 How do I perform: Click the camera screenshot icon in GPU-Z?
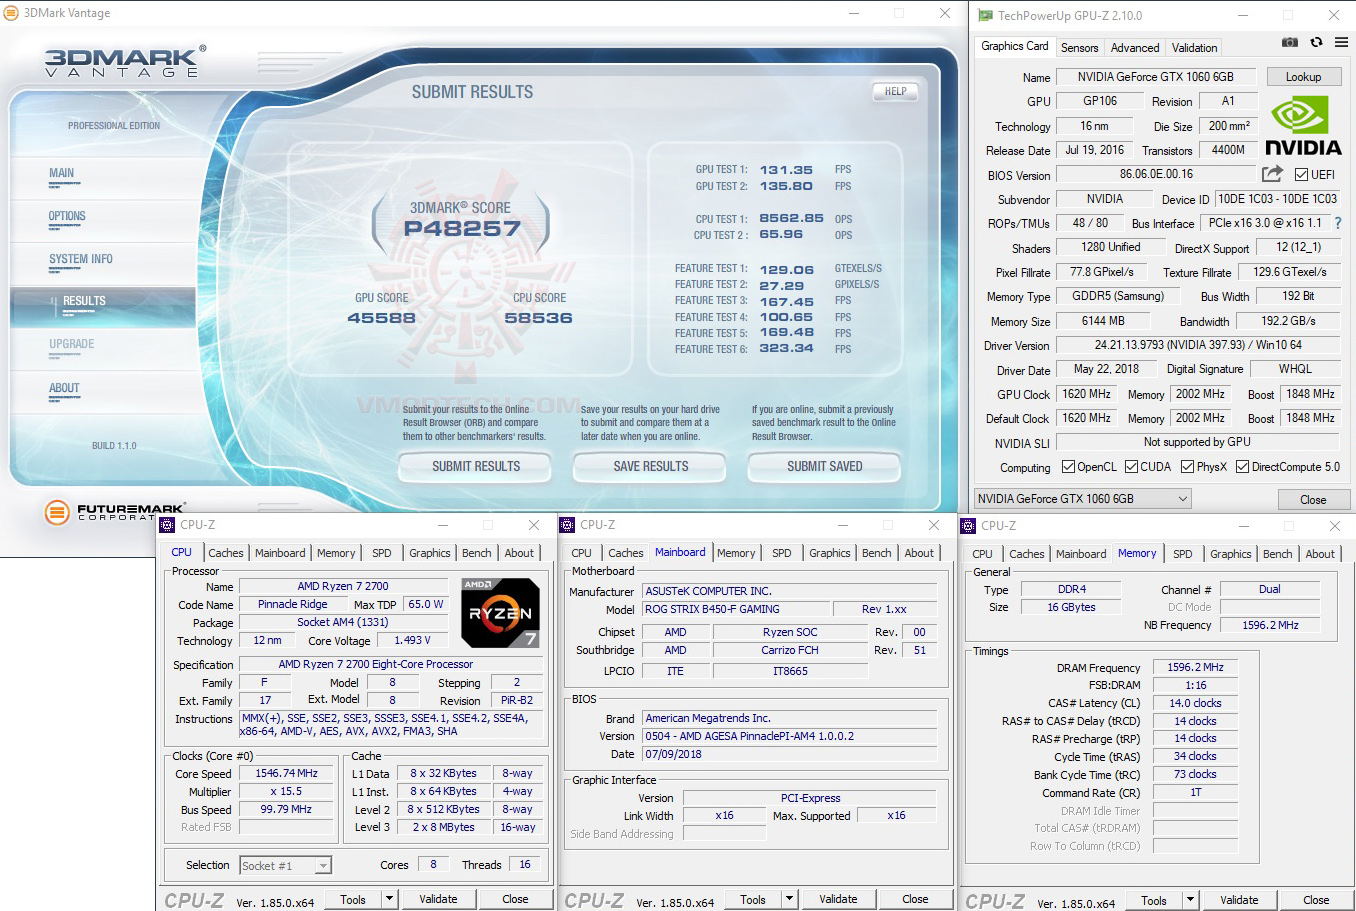click(x=1289, y=43)
